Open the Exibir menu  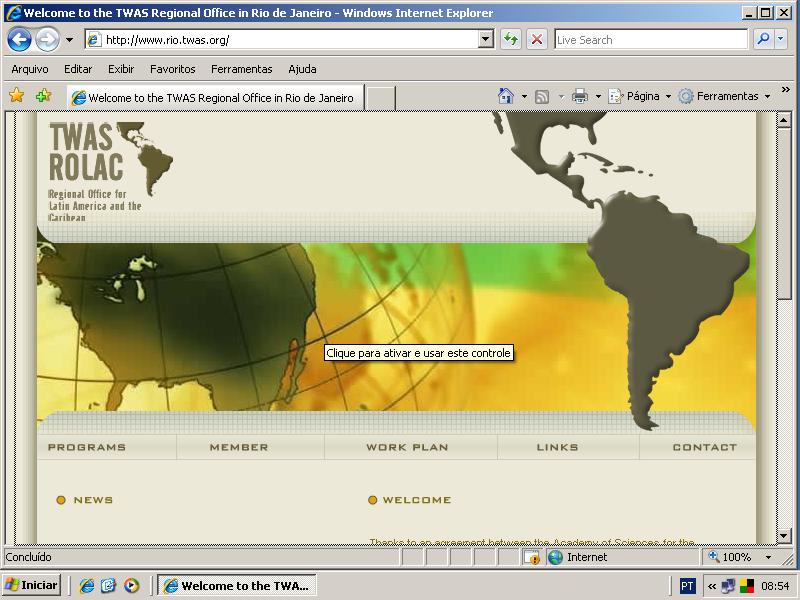(121, 69)
